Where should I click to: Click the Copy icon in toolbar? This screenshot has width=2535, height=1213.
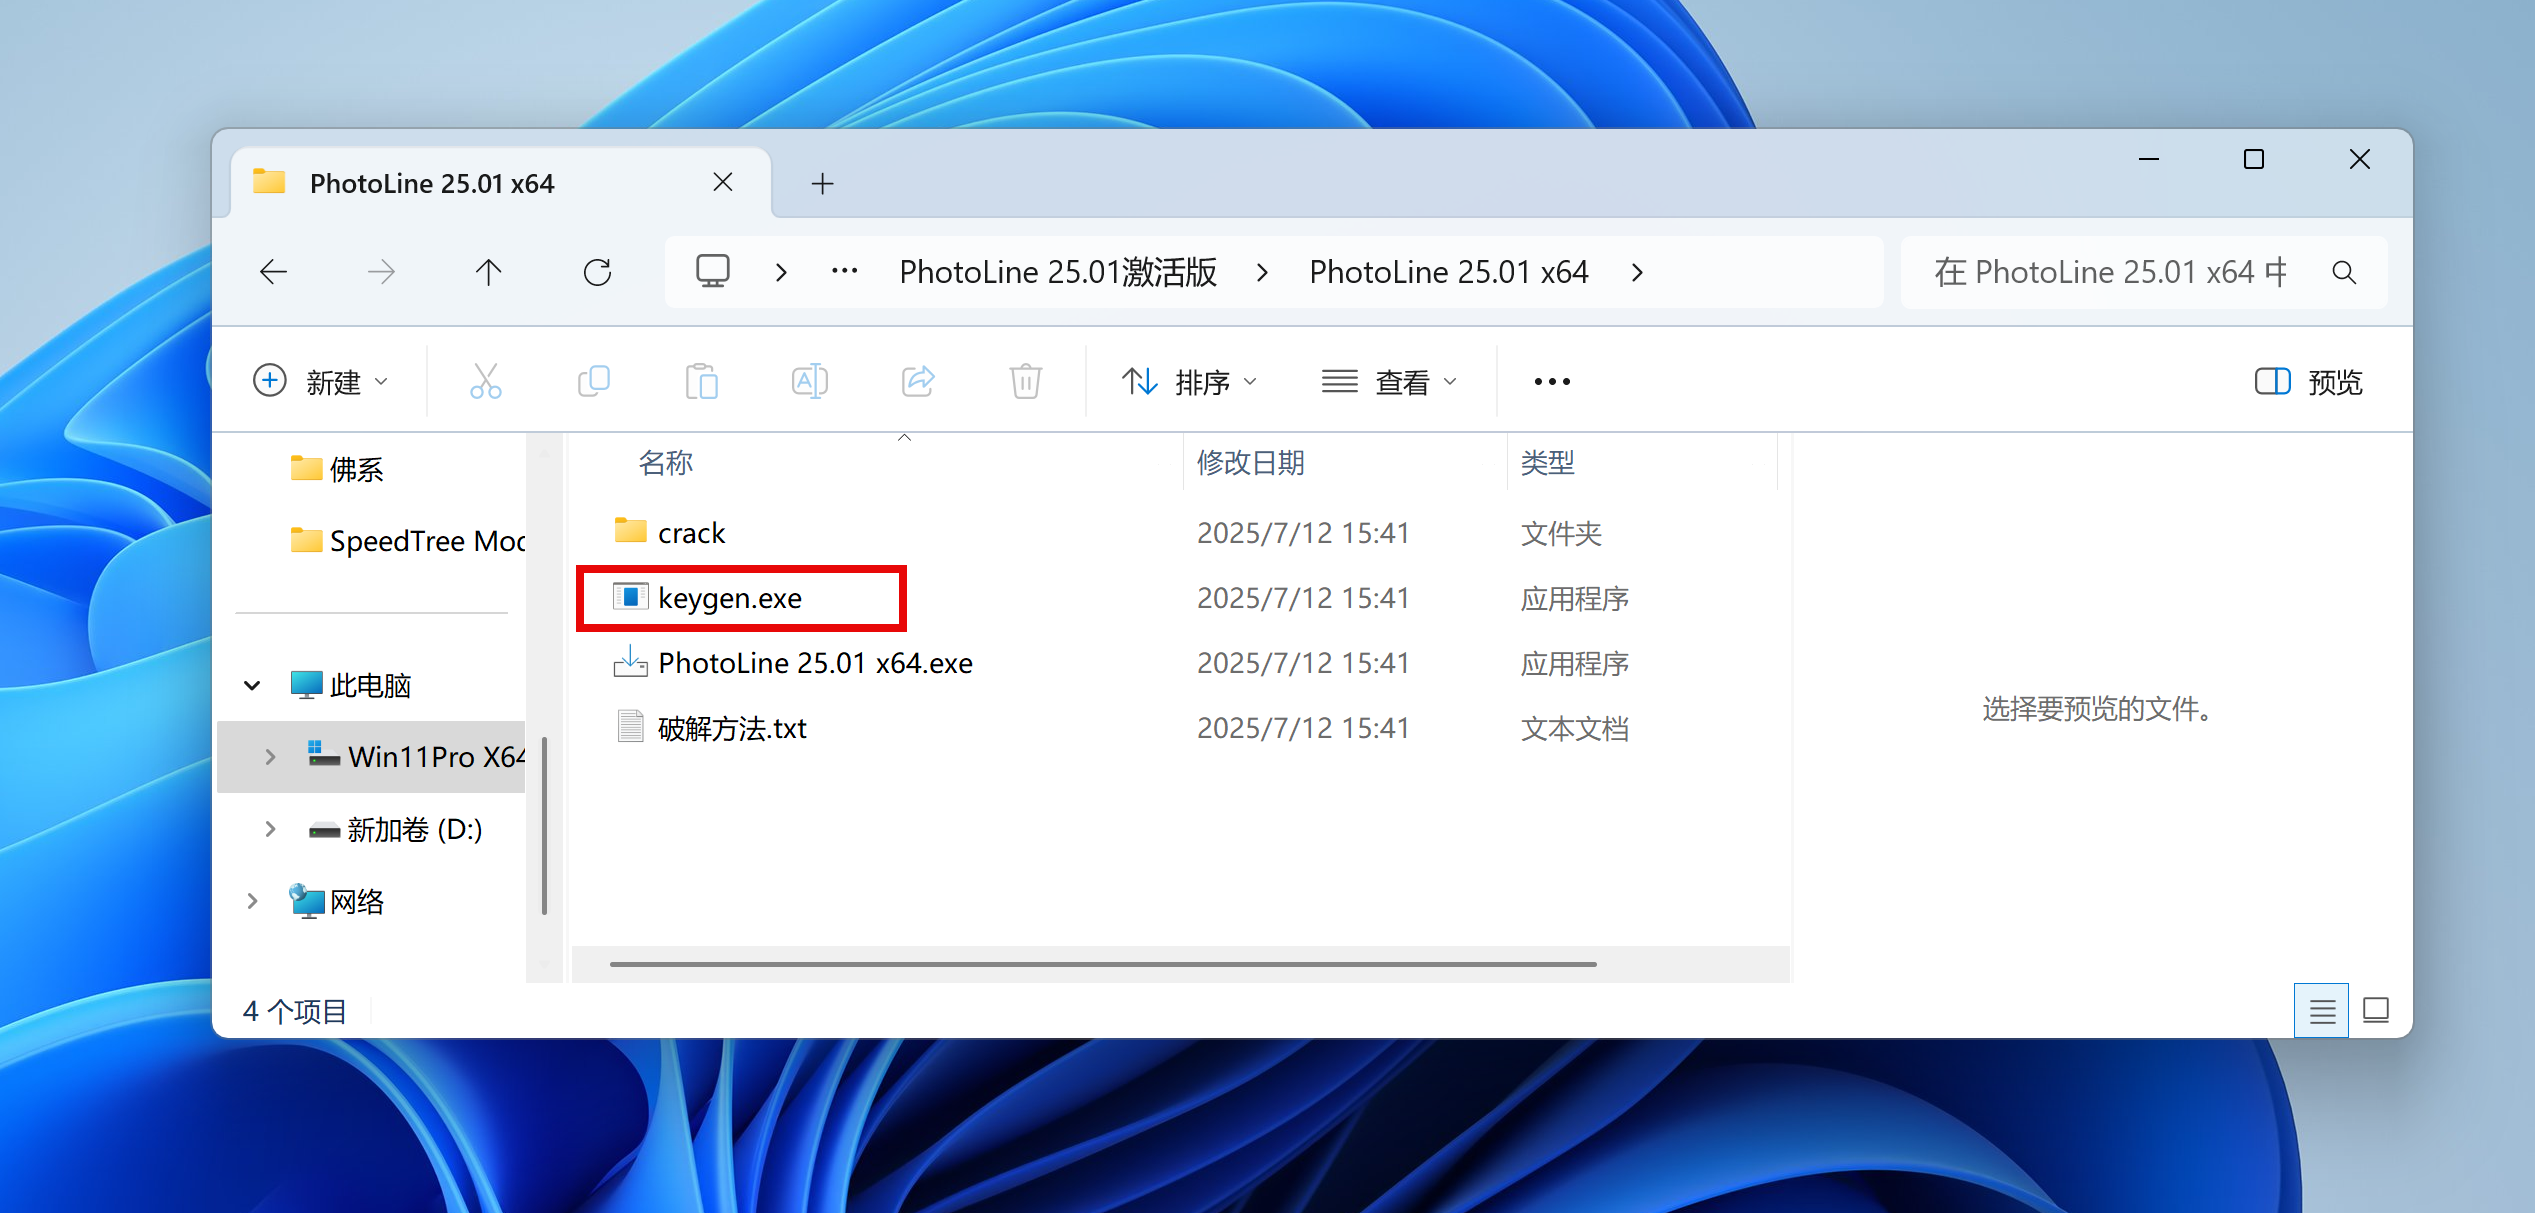[594, 381]
